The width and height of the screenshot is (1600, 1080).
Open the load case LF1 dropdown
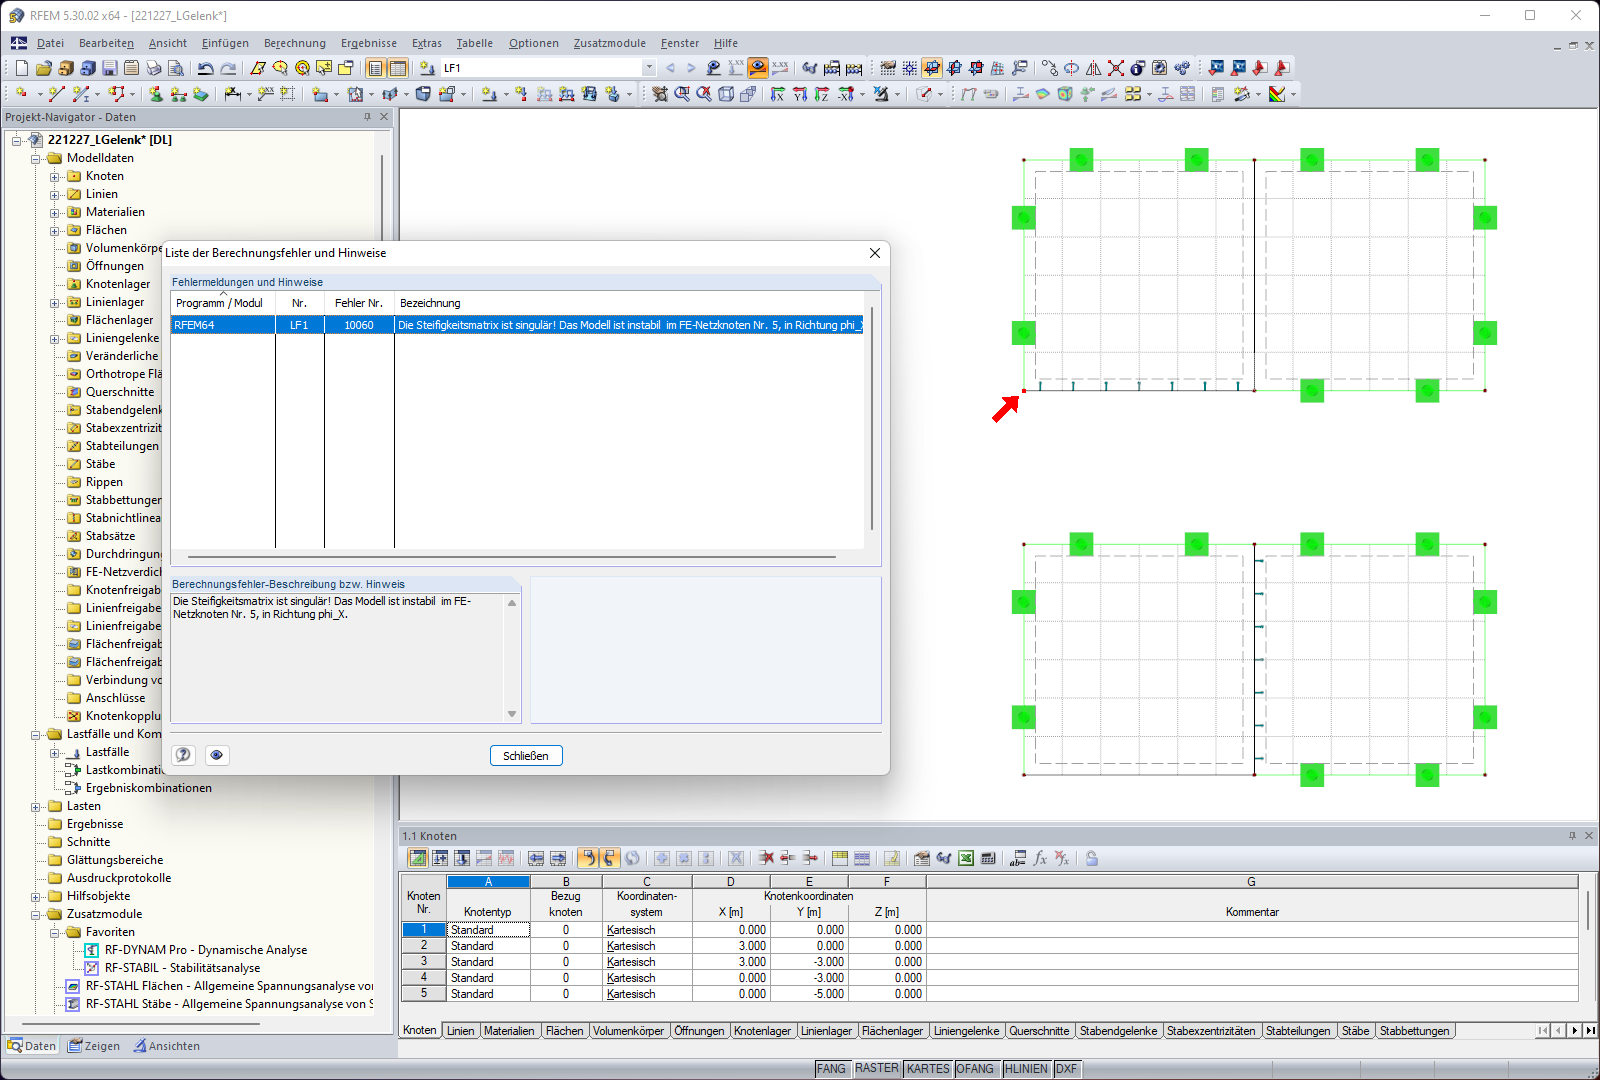point(649,68)
